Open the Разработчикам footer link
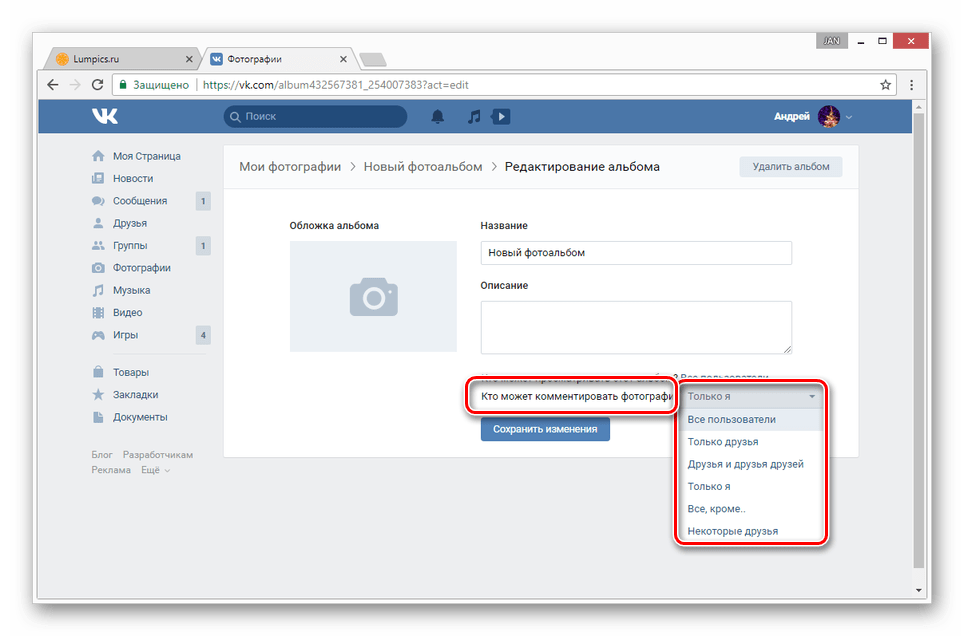 158,455
